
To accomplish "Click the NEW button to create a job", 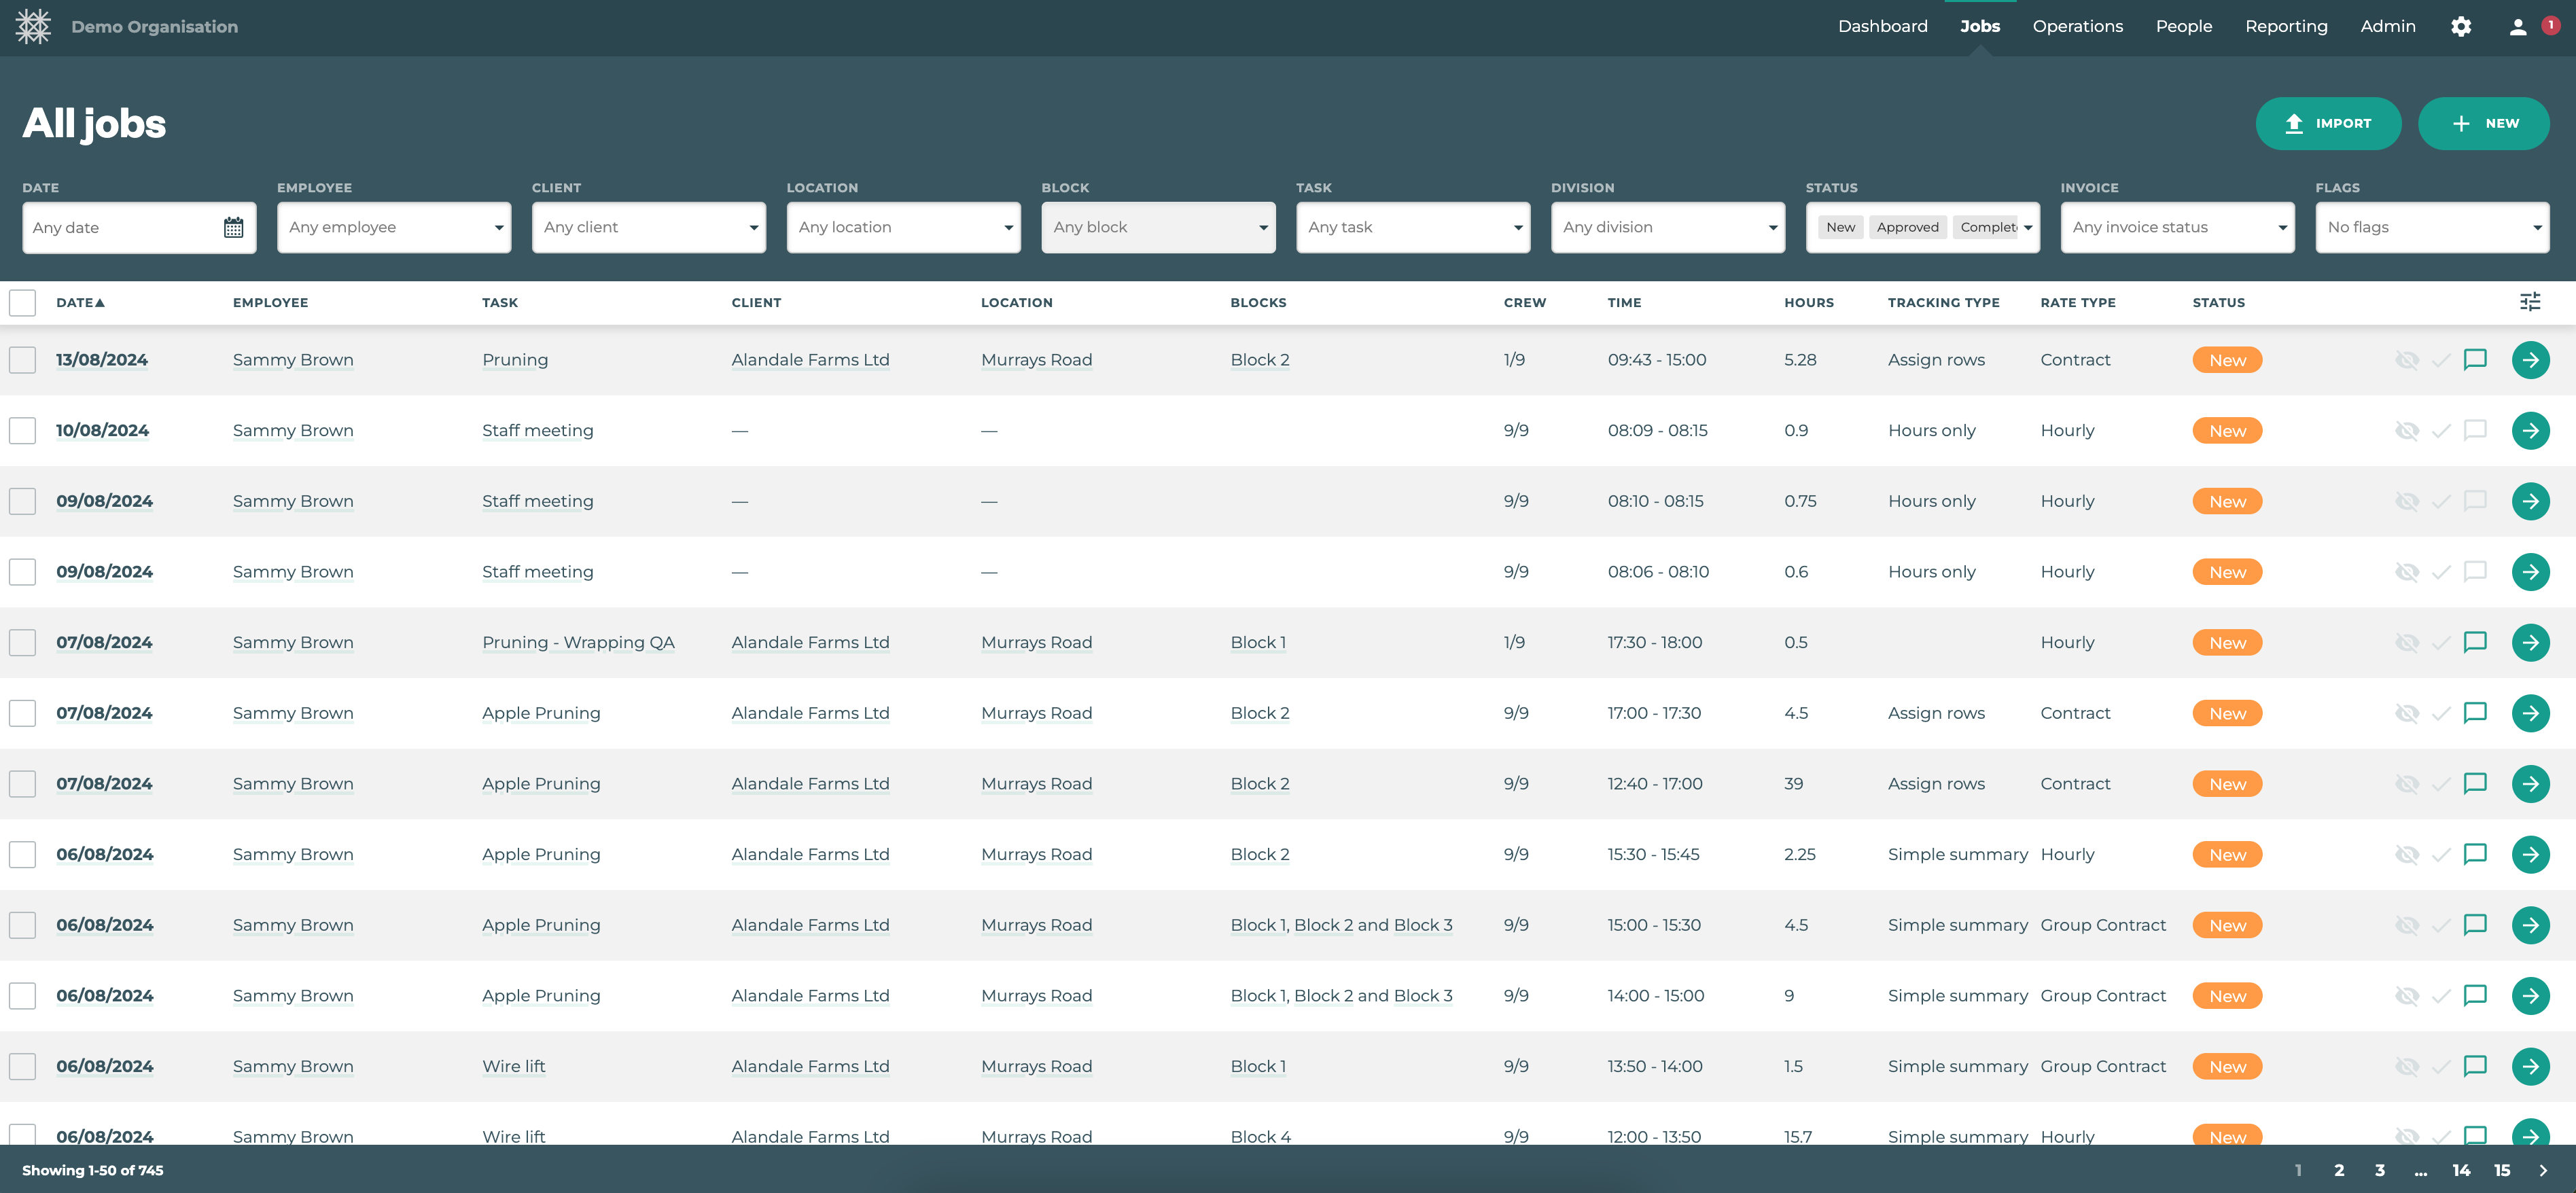I will click(2484, 123).
